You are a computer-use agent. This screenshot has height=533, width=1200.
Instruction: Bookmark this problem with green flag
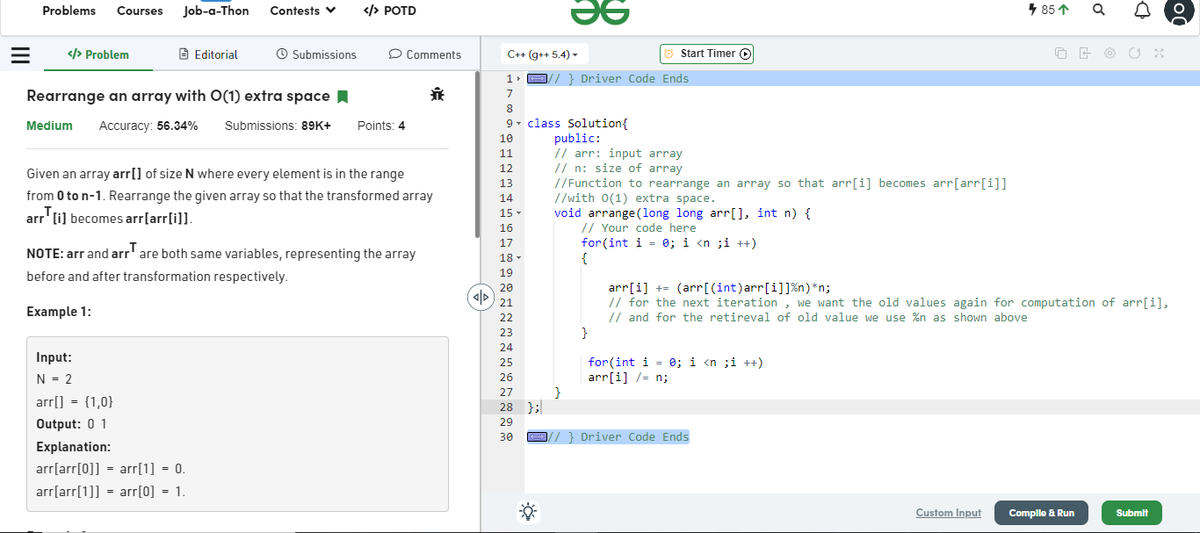pyautogui.click(x=342, y=96)
